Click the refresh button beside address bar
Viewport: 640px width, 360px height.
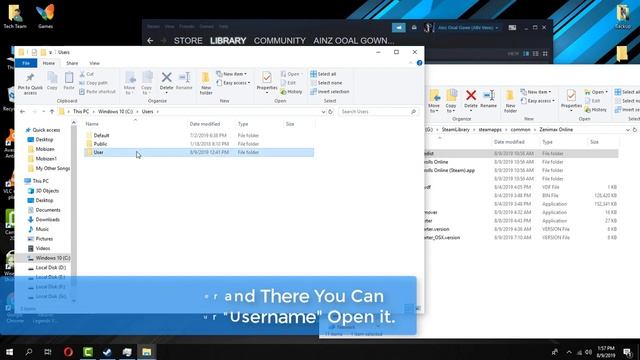pyautogui.click(x=331, y=111)
